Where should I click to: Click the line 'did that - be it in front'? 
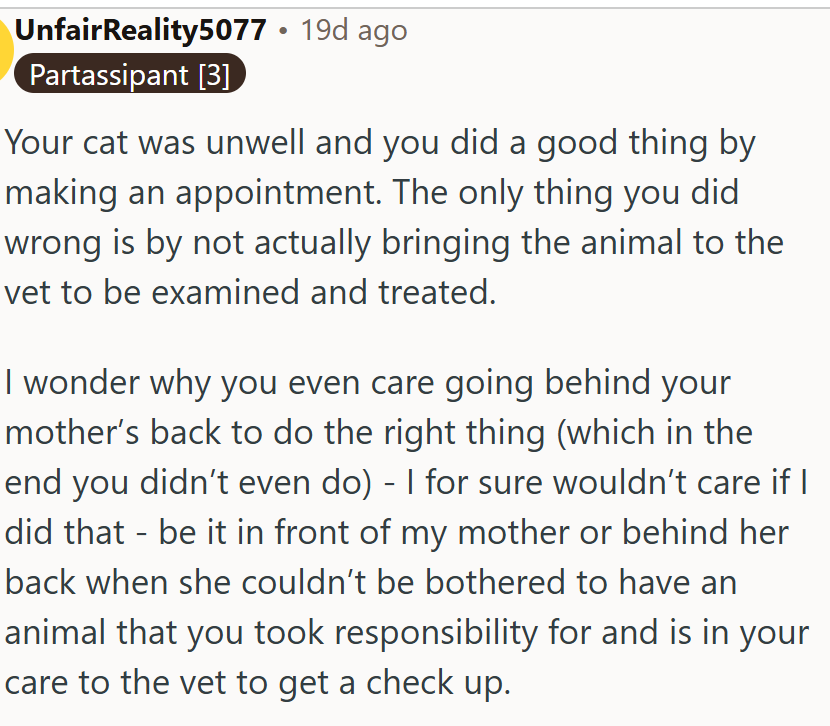click(397, 532)
